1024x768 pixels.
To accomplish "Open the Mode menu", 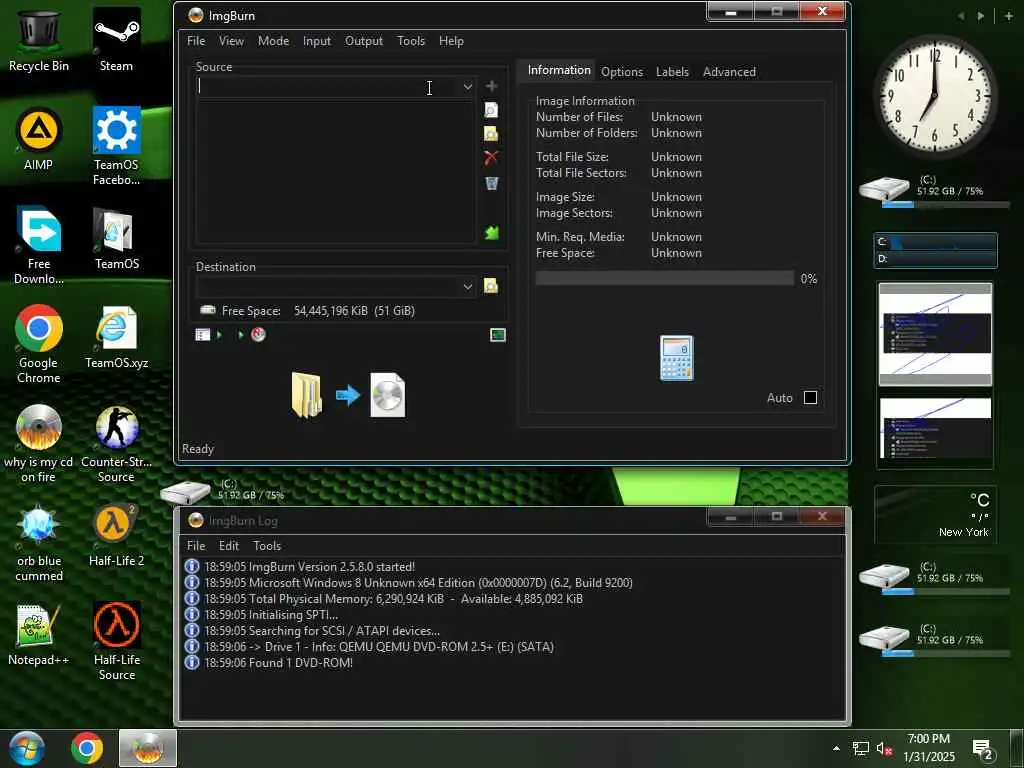I will (x=273, y=40).
